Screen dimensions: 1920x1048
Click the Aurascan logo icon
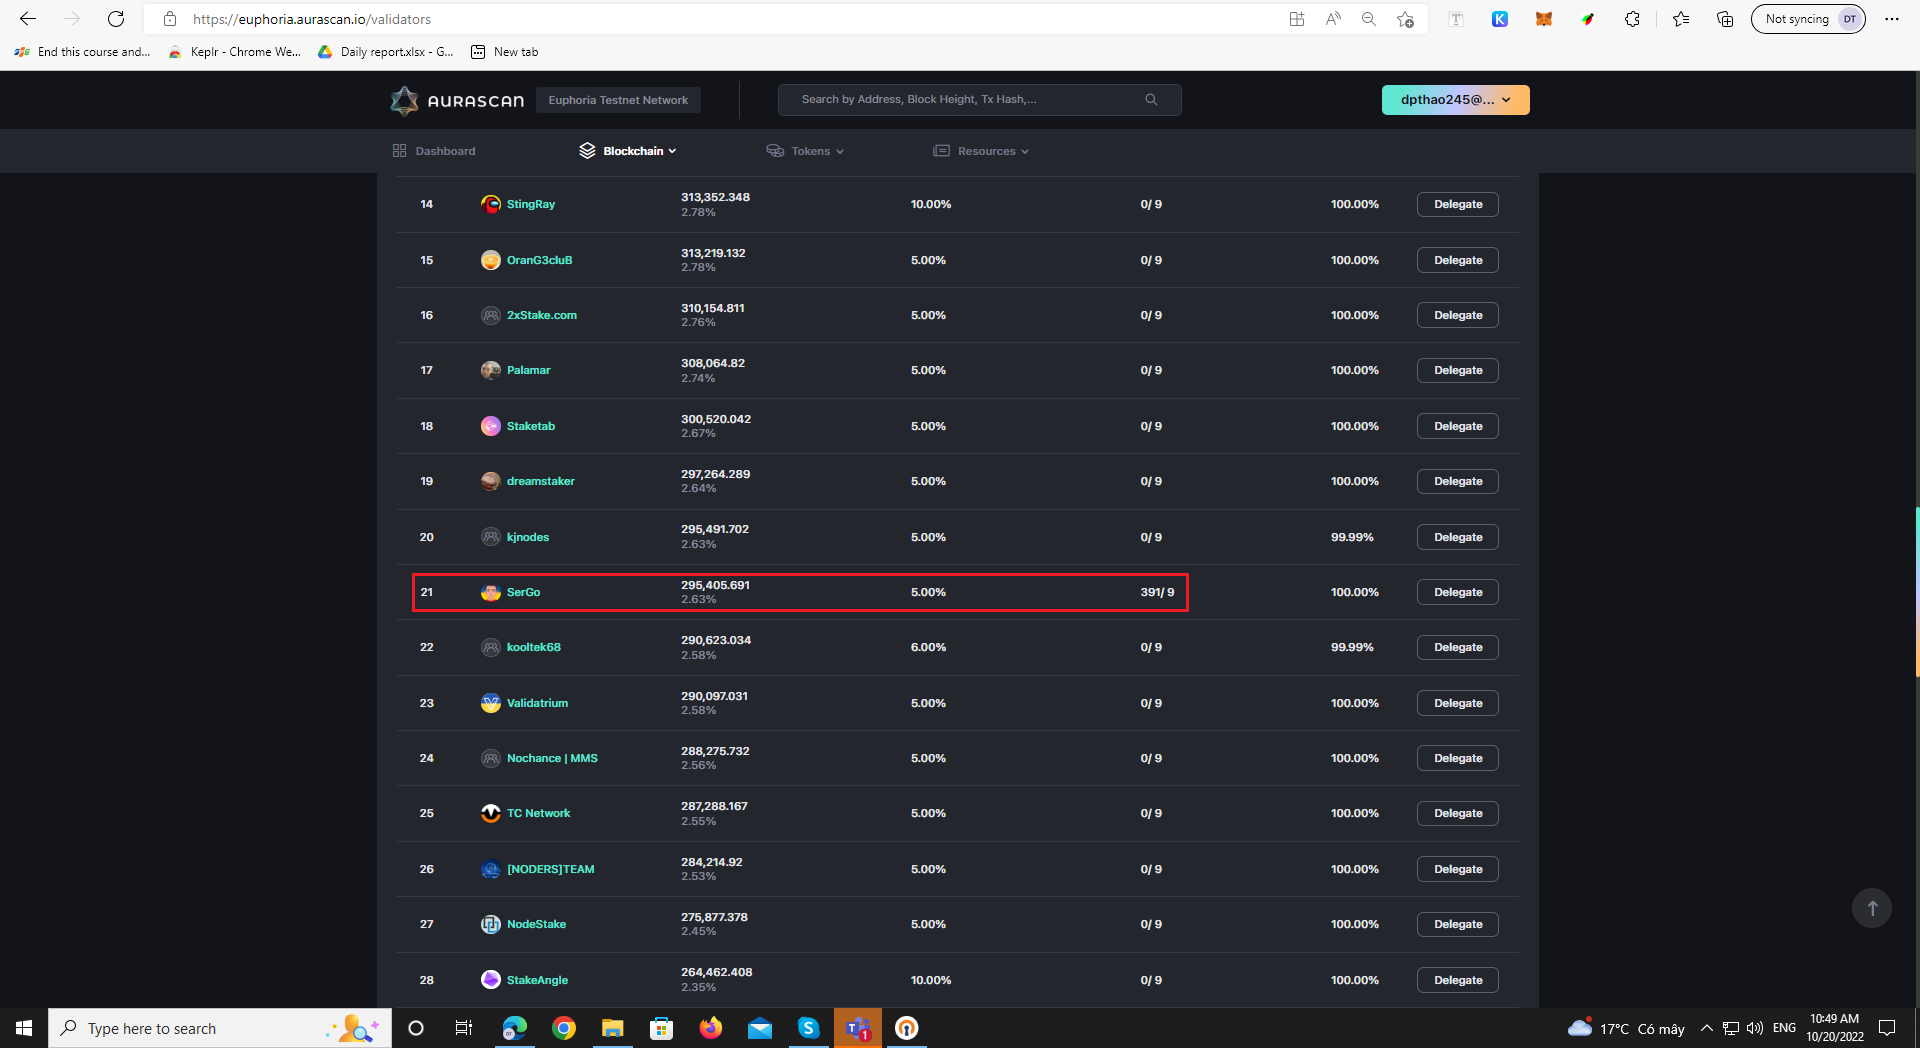pyautogui.click(x=404, y=99)
